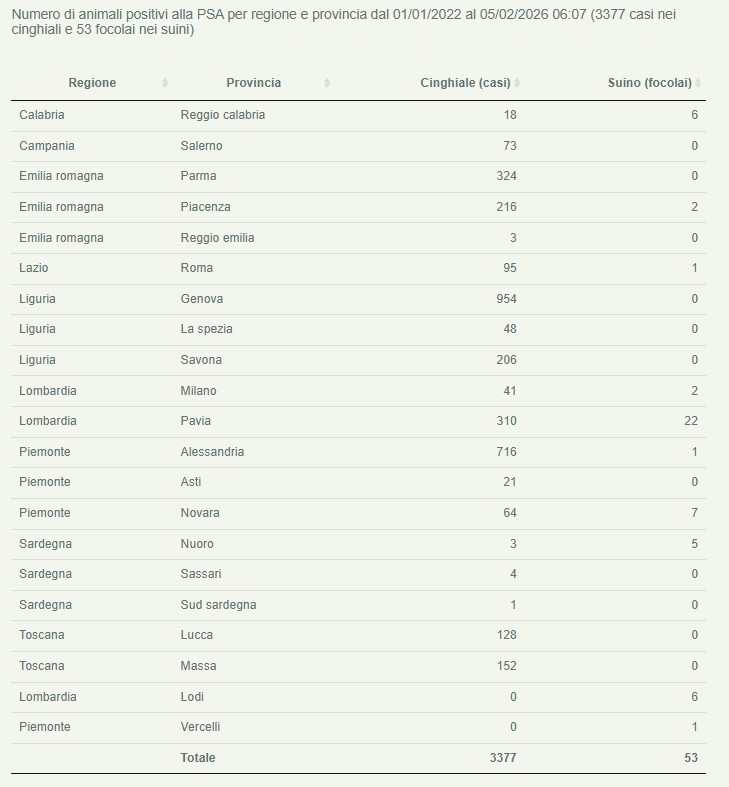Select the Reggio calabria province cell
Viewport: 729px width, 787px height.
(222, 115)
